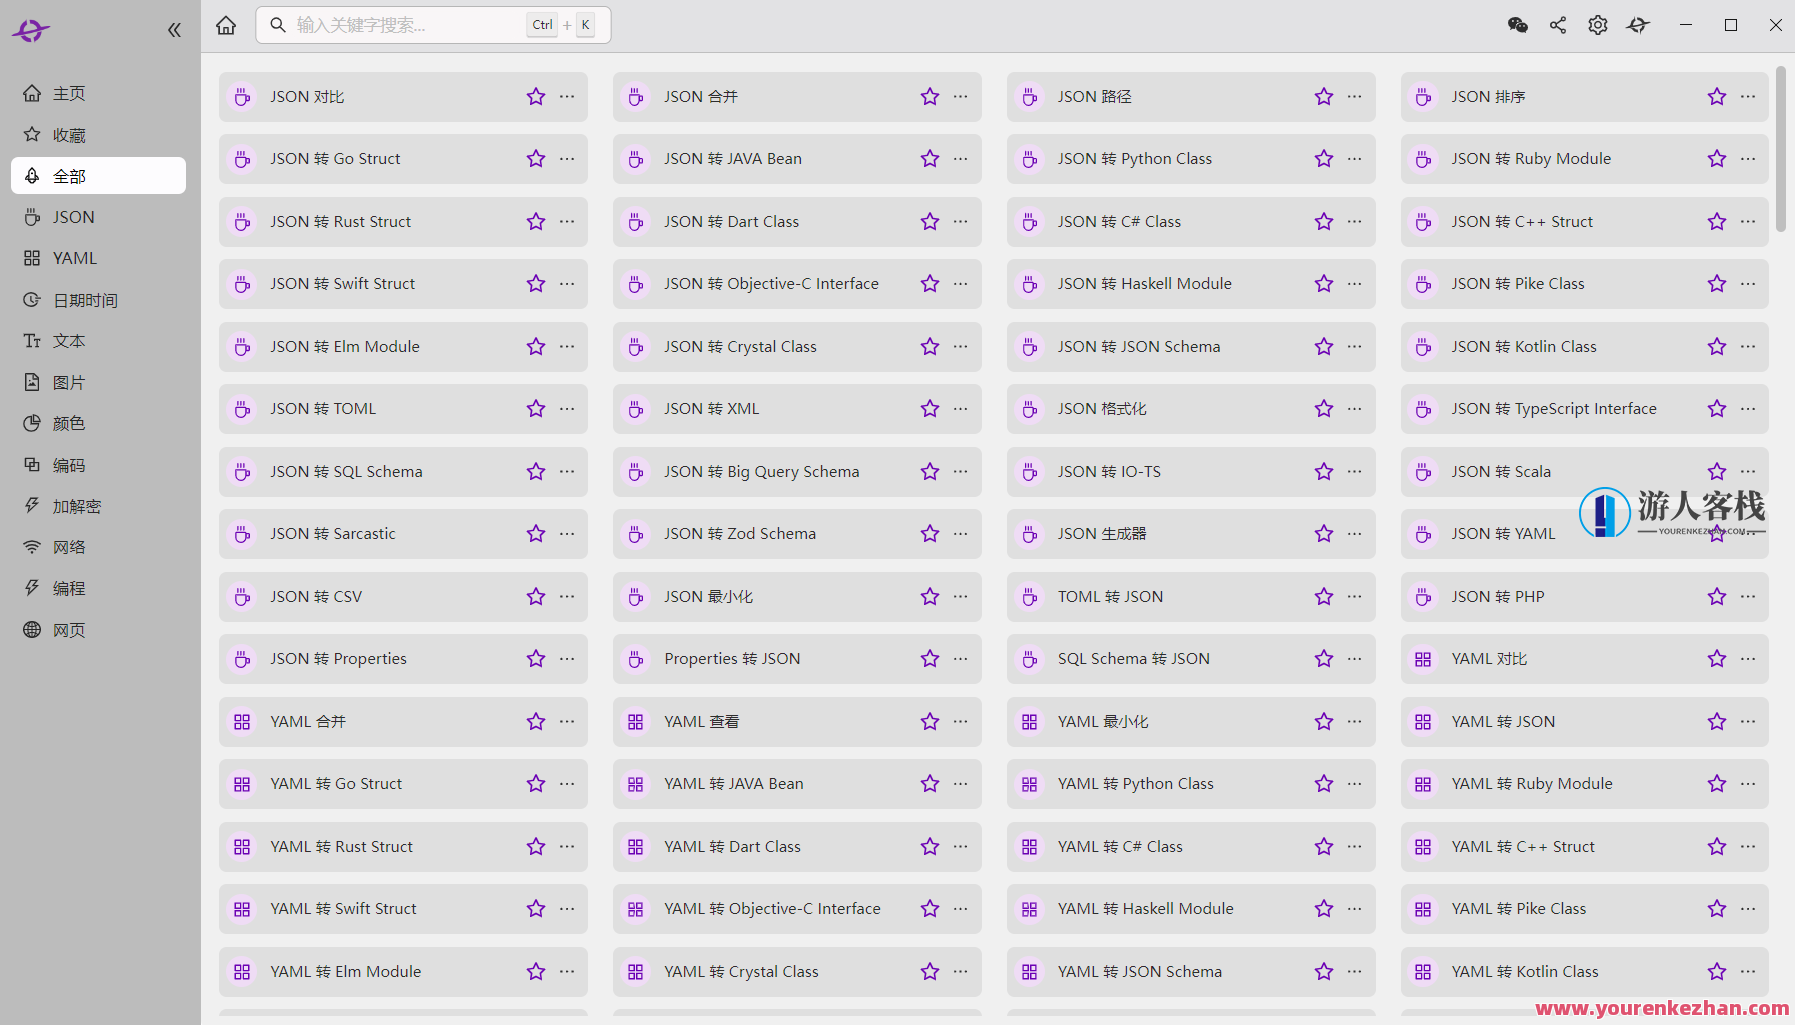Switch to the 加解密 sidebar category
This screenshot has width=1795, height=1025.
pos(77,507)
